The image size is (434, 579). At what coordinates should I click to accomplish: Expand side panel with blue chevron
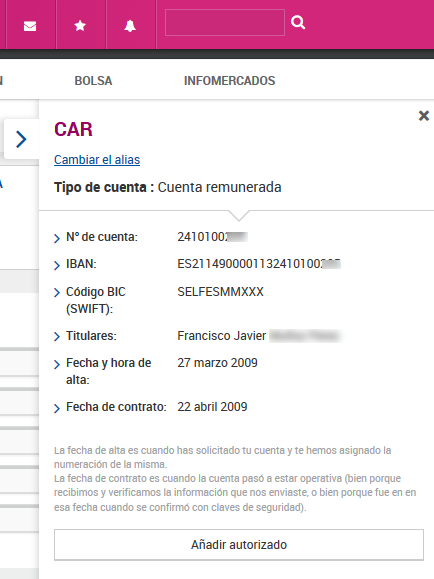(21, 139)
